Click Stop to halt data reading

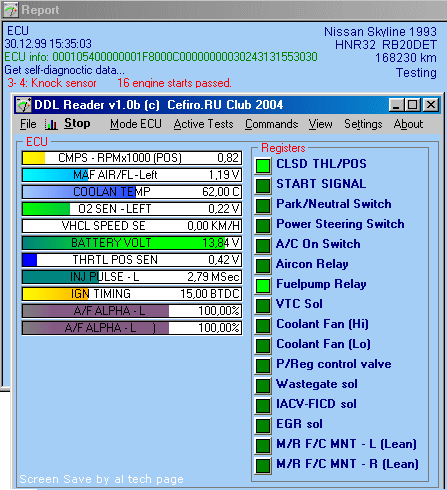point(77,123)
